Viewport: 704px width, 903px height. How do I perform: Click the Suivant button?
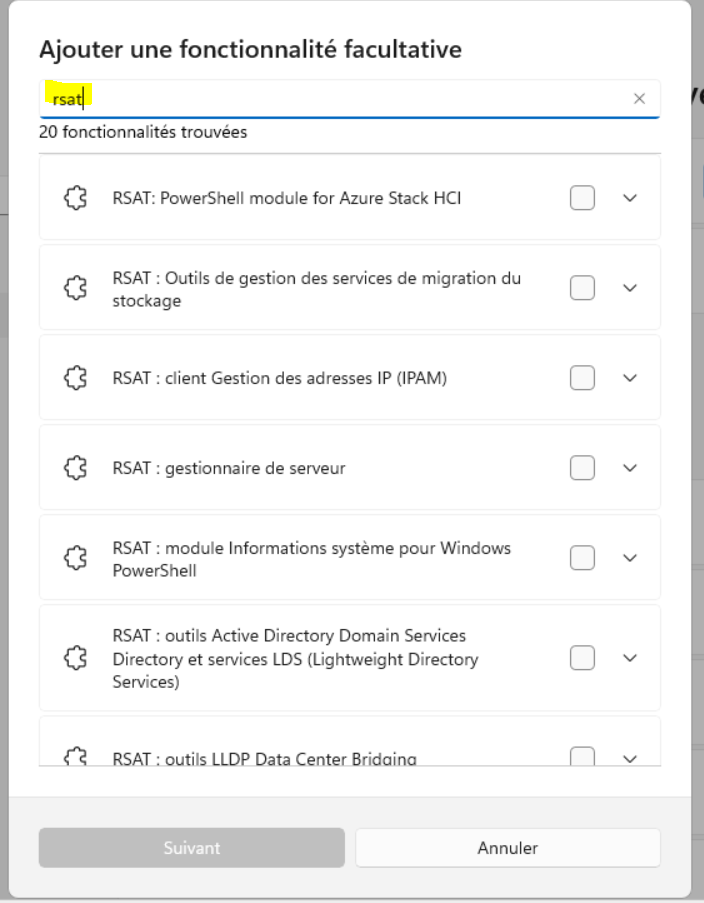pos(192,848)
